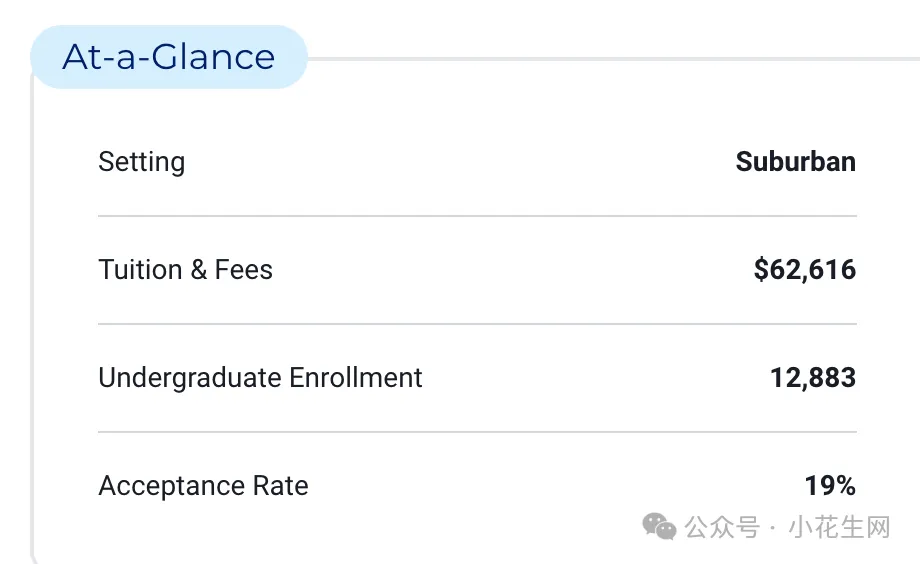Click the blank space between Setting and Suburban
The image size is (920, 564).
point(461,162)
